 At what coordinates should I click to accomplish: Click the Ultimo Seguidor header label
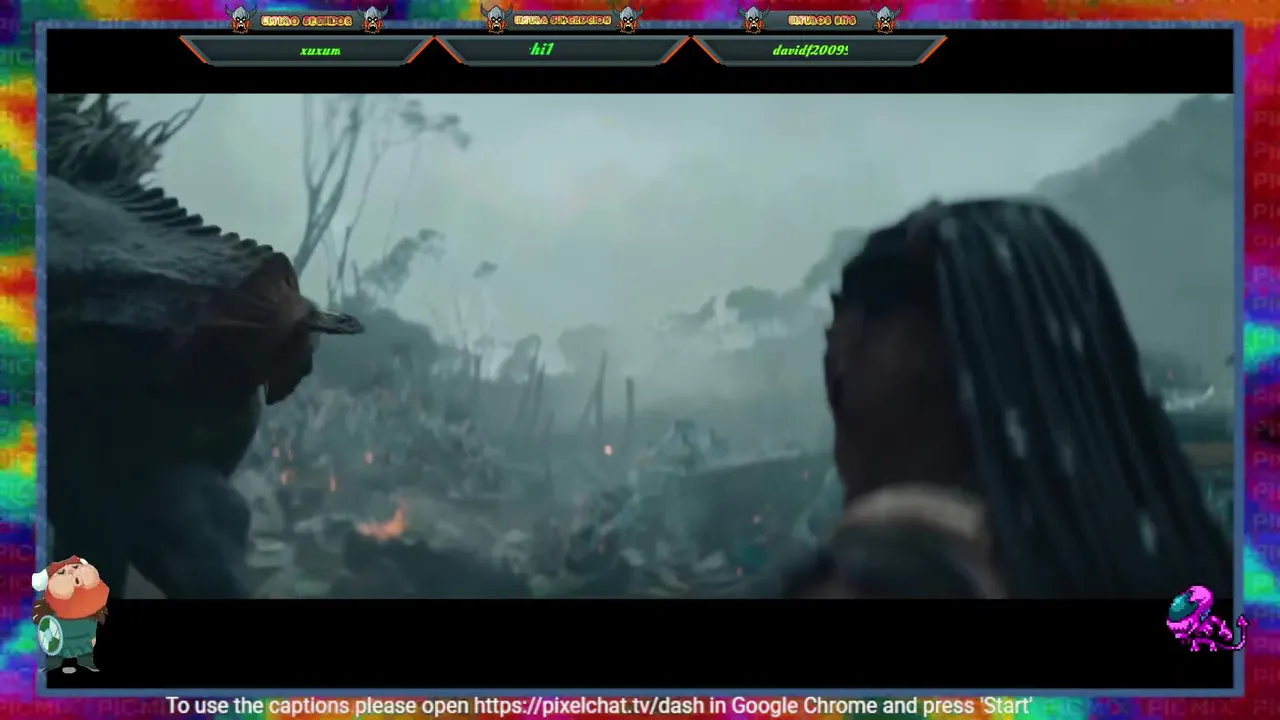click(307, 21)
